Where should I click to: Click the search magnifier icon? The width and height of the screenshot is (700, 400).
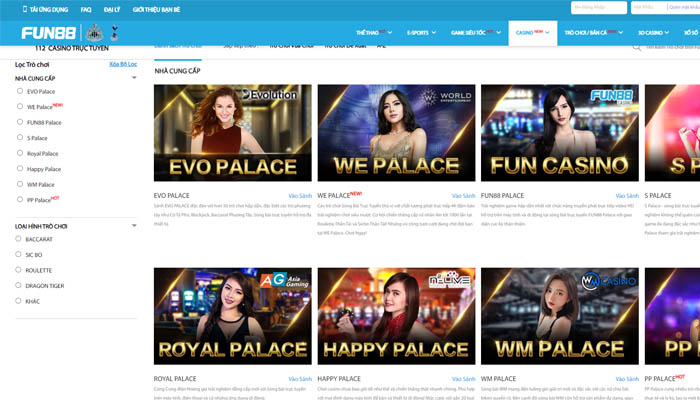click(637, 47)
